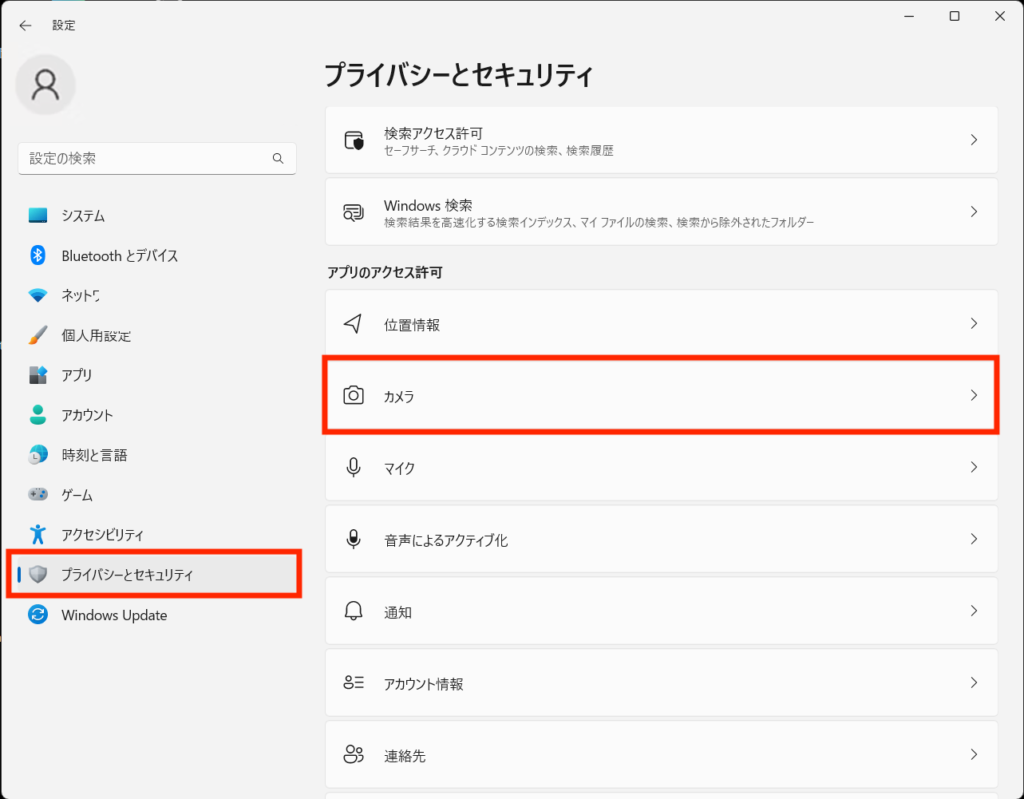Click the search magnifier icon in 設定の検索
The width and height of the screenshot is (1024, 799).
pyautogui.click(x=278, y=159)
